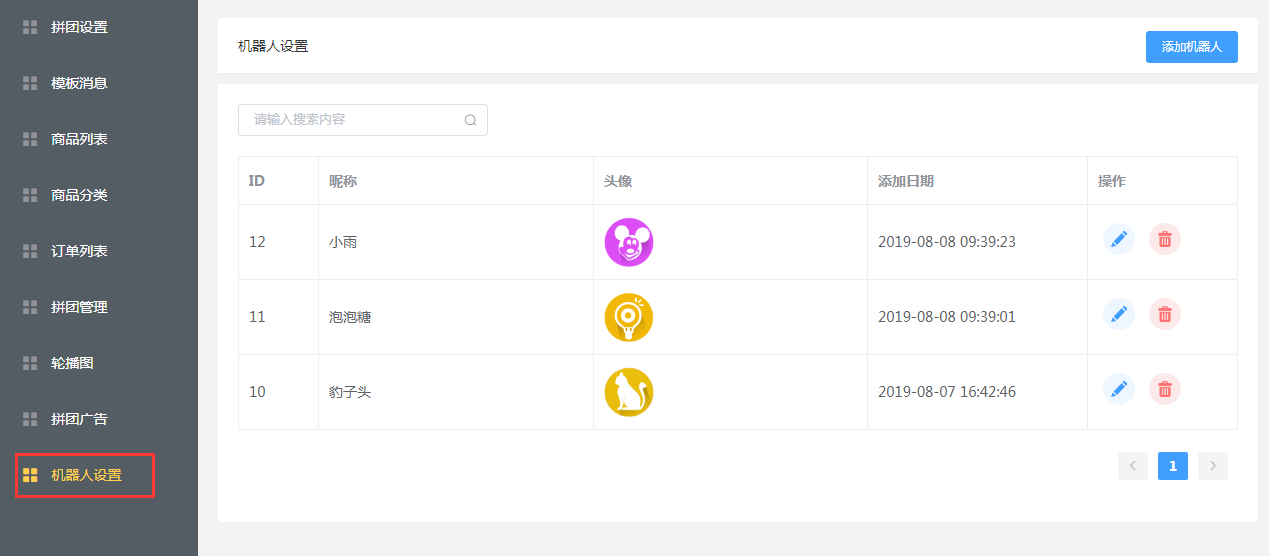This screenshot has height=556, width=1269.
Task: Click 添加机器人 button
Action: pyautogui.click(x=1192, y=47)
